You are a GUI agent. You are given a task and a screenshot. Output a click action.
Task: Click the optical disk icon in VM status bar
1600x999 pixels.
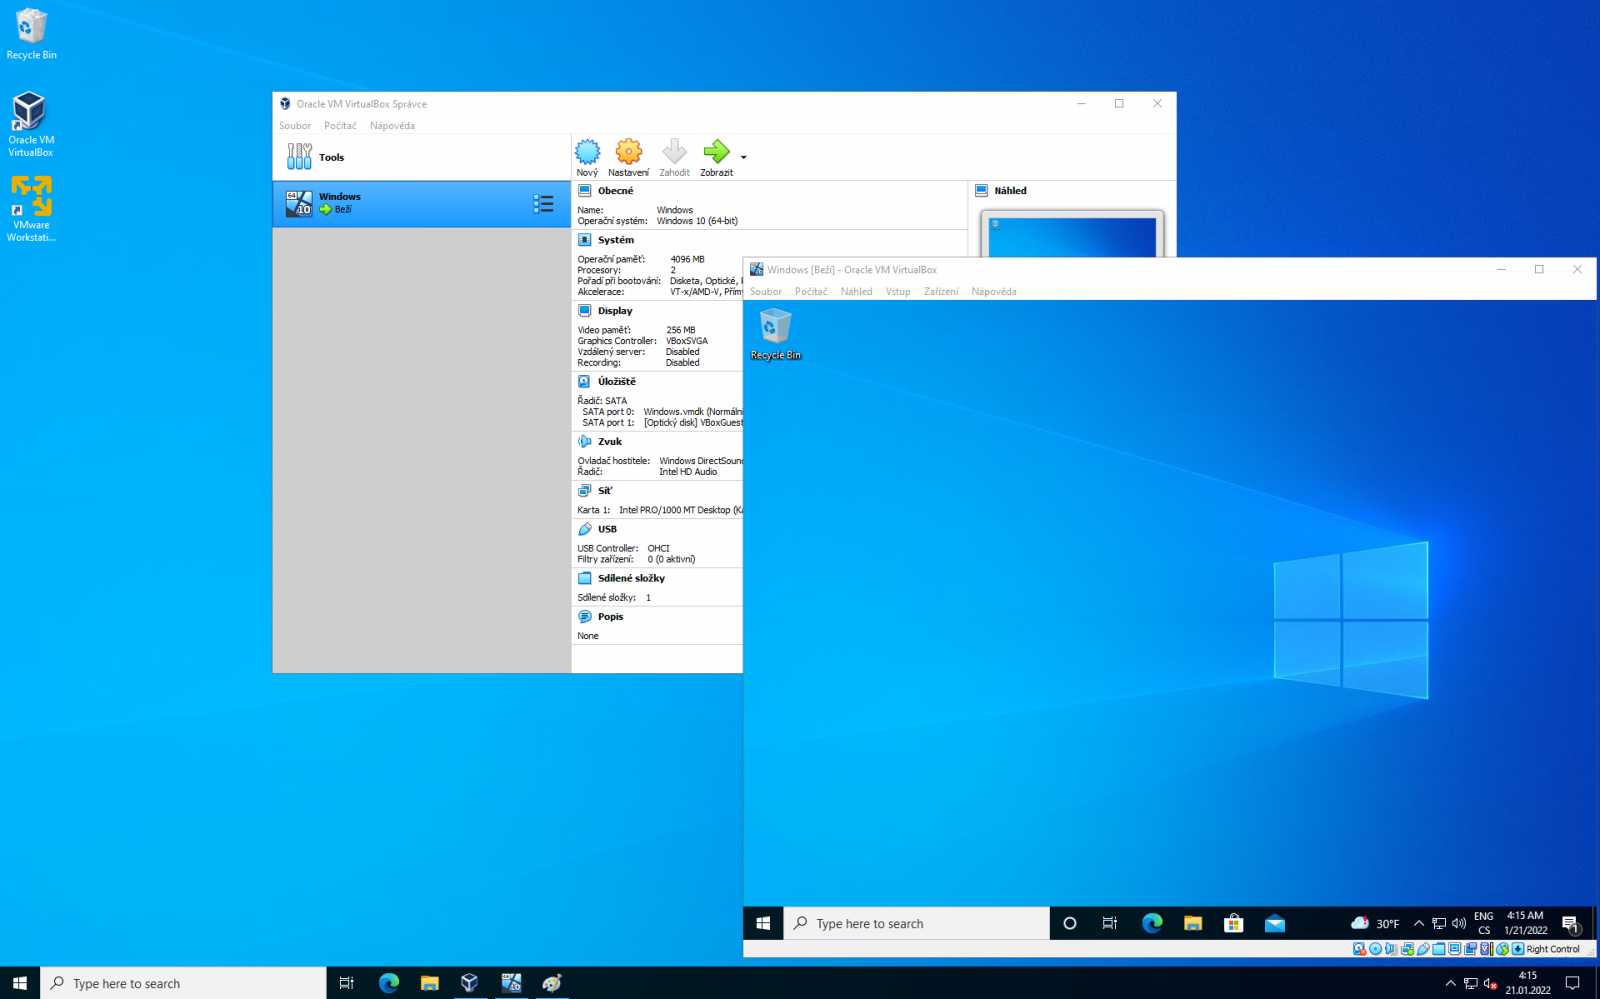[1375, 949]
